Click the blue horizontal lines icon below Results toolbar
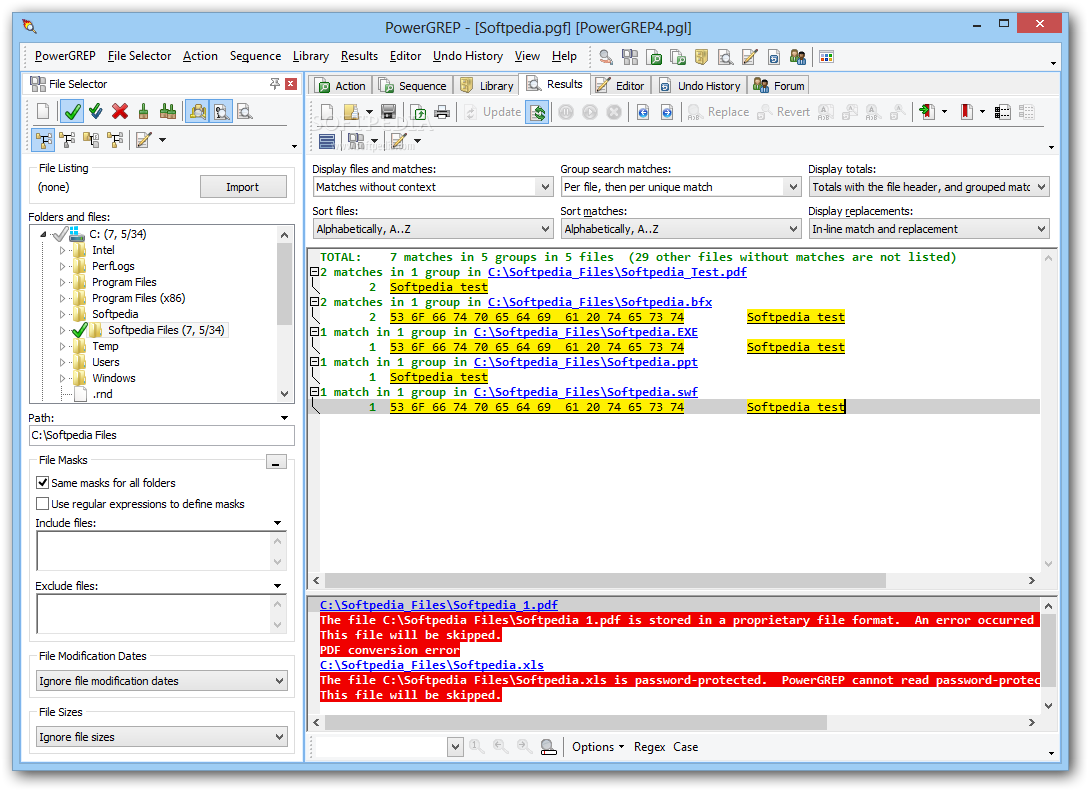The height and width of the screenshot is (791, 1089). click(x=327, y=141)
